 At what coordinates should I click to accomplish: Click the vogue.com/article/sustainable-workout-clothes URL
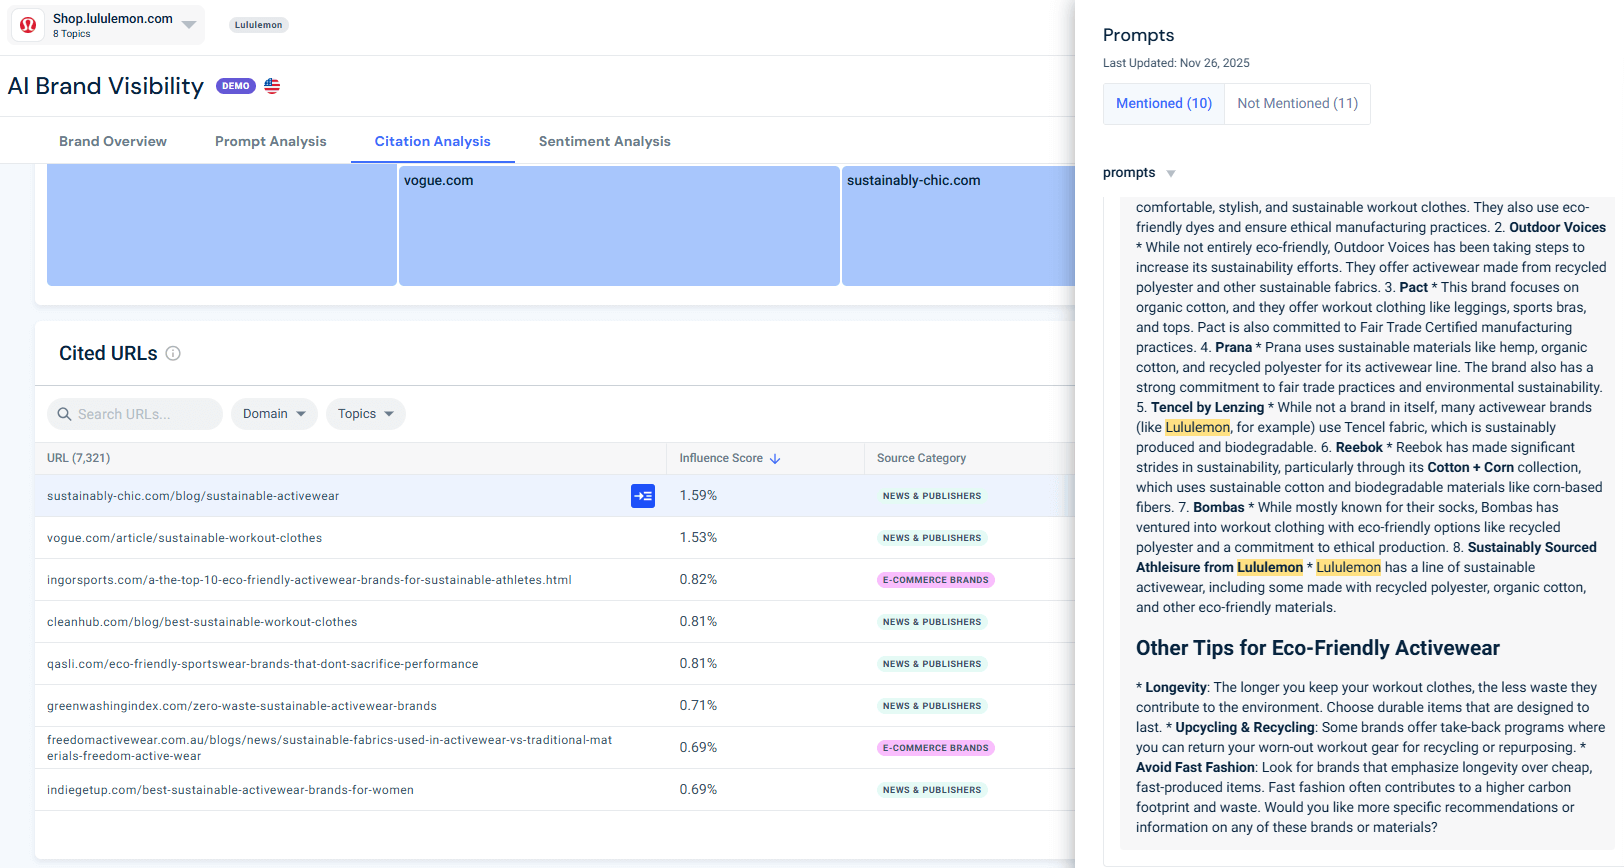(184, 538)
